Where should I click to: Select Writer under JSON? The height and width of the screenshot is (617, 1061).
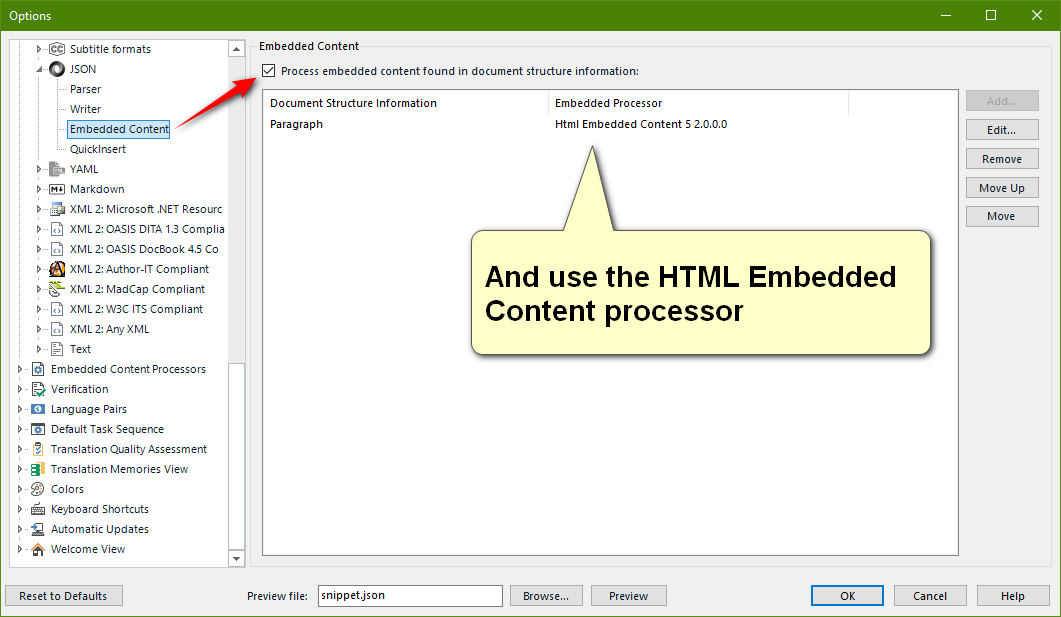point(85,109)
